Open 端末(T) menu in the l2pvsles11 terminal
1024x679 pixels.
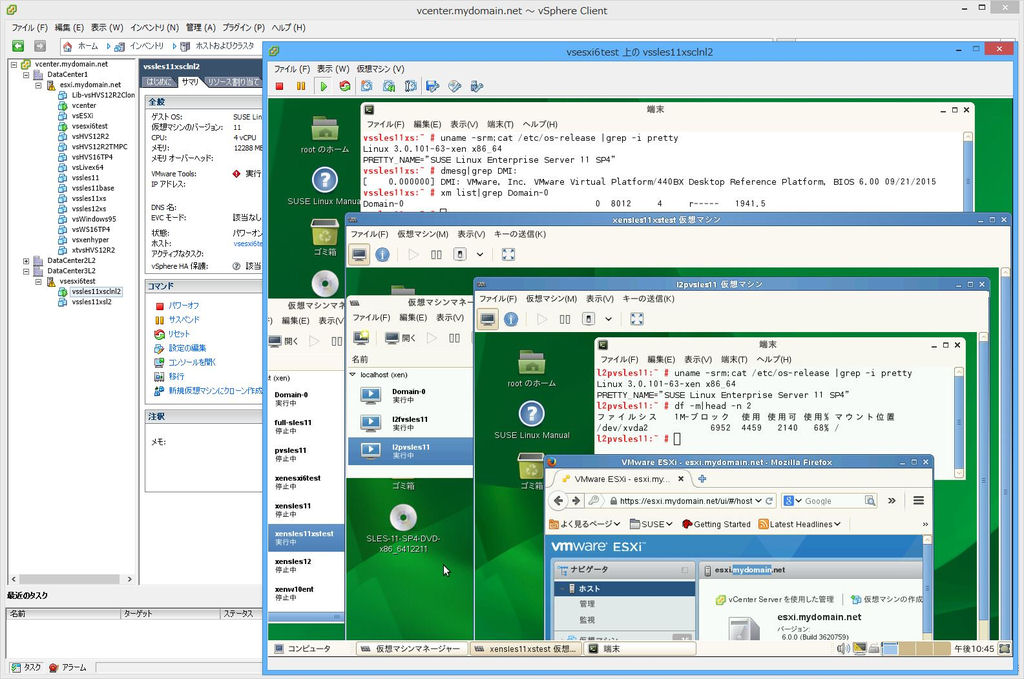click(x=735, y=359)
